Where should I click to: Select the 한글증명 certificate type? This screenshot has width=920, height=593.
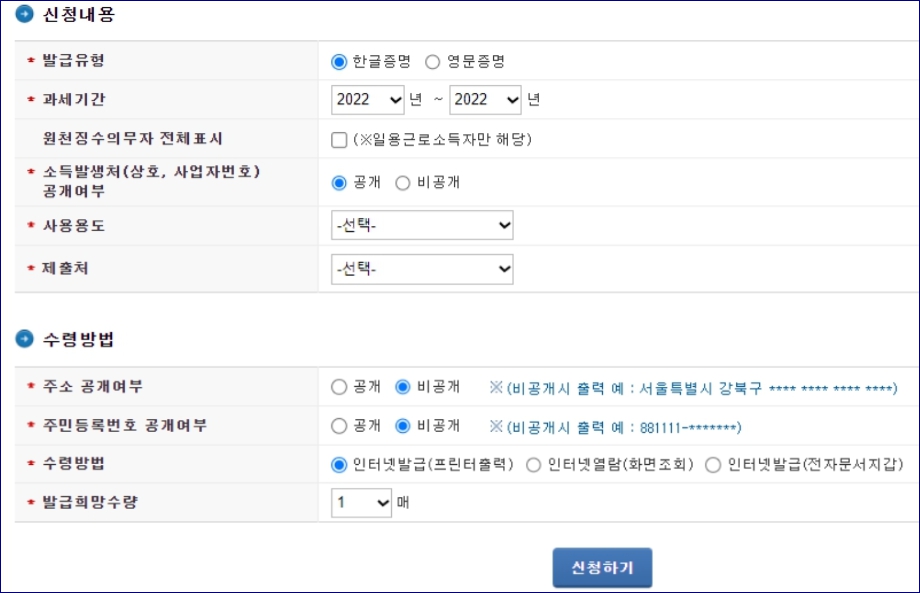tap(338, 60)
